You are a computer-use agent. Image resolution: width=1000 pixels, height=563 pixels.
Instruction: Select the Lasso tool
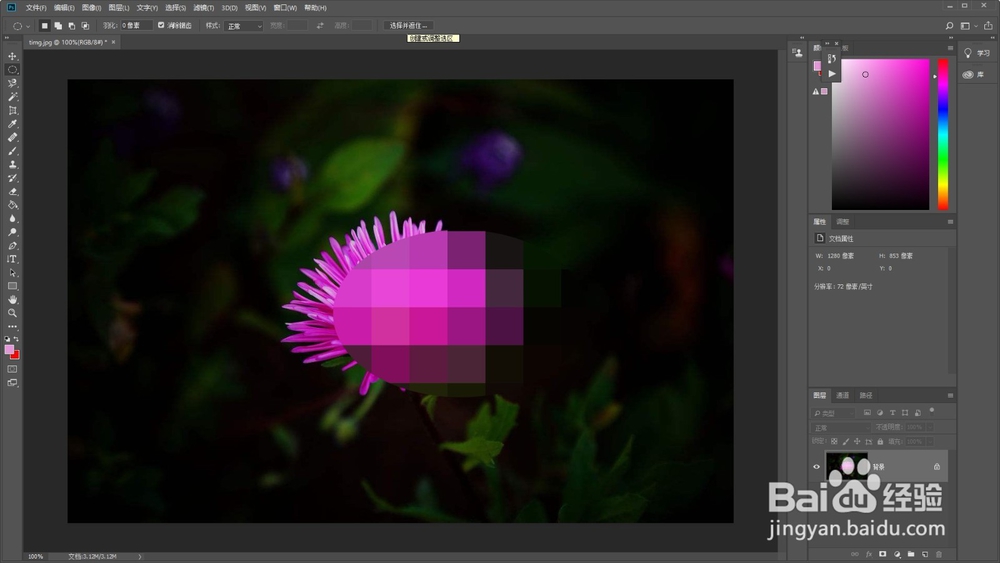pyautogui.click(x=12, y=83)
